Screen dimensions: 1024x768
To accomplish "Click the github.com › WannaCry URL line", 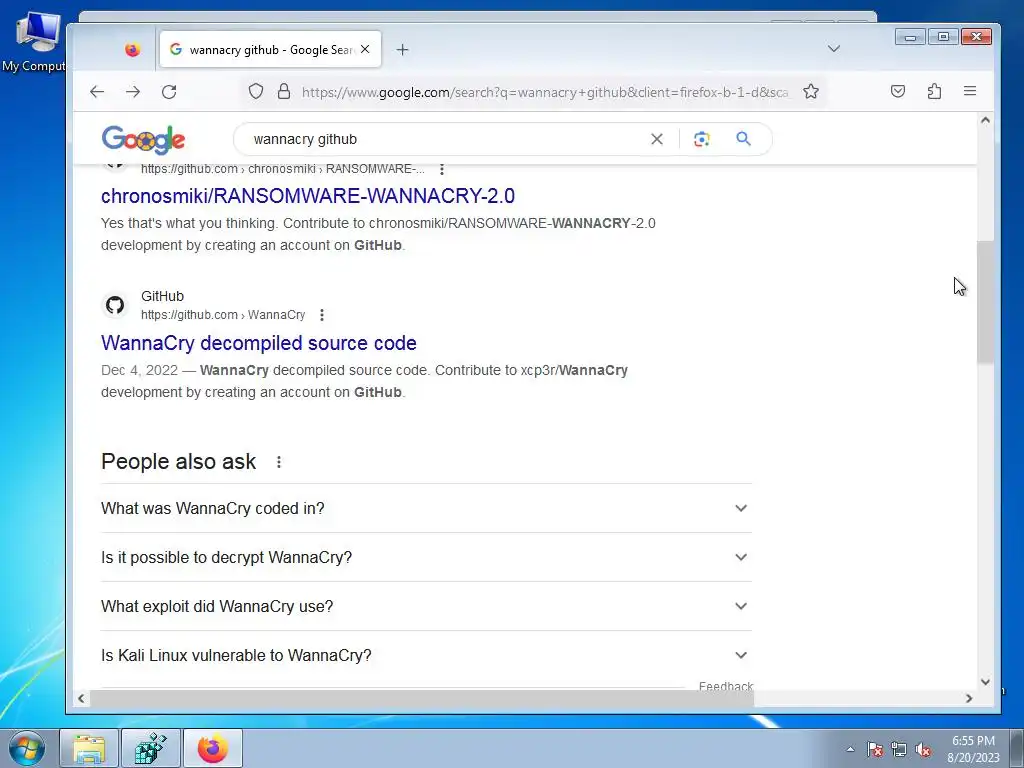I will (223, 315).
